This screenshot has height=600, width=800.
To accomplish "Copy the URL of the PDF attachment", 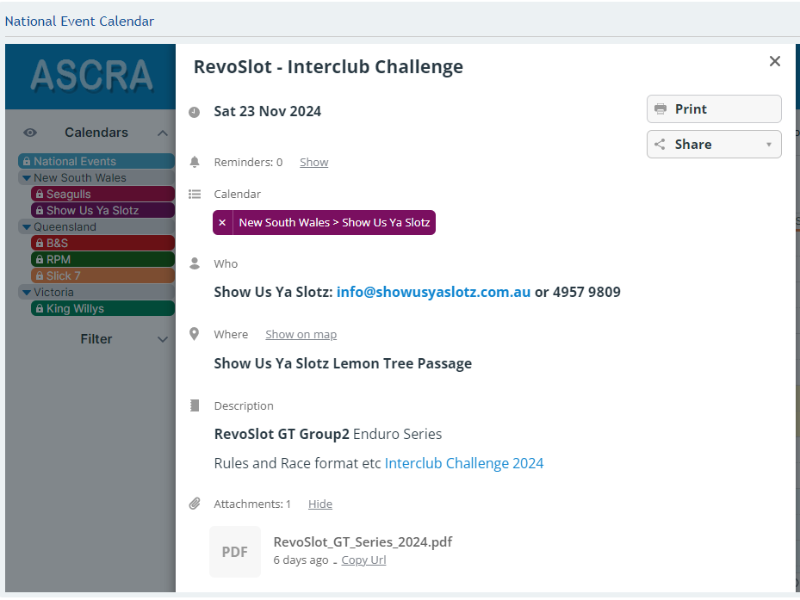I will pos(363,560).
